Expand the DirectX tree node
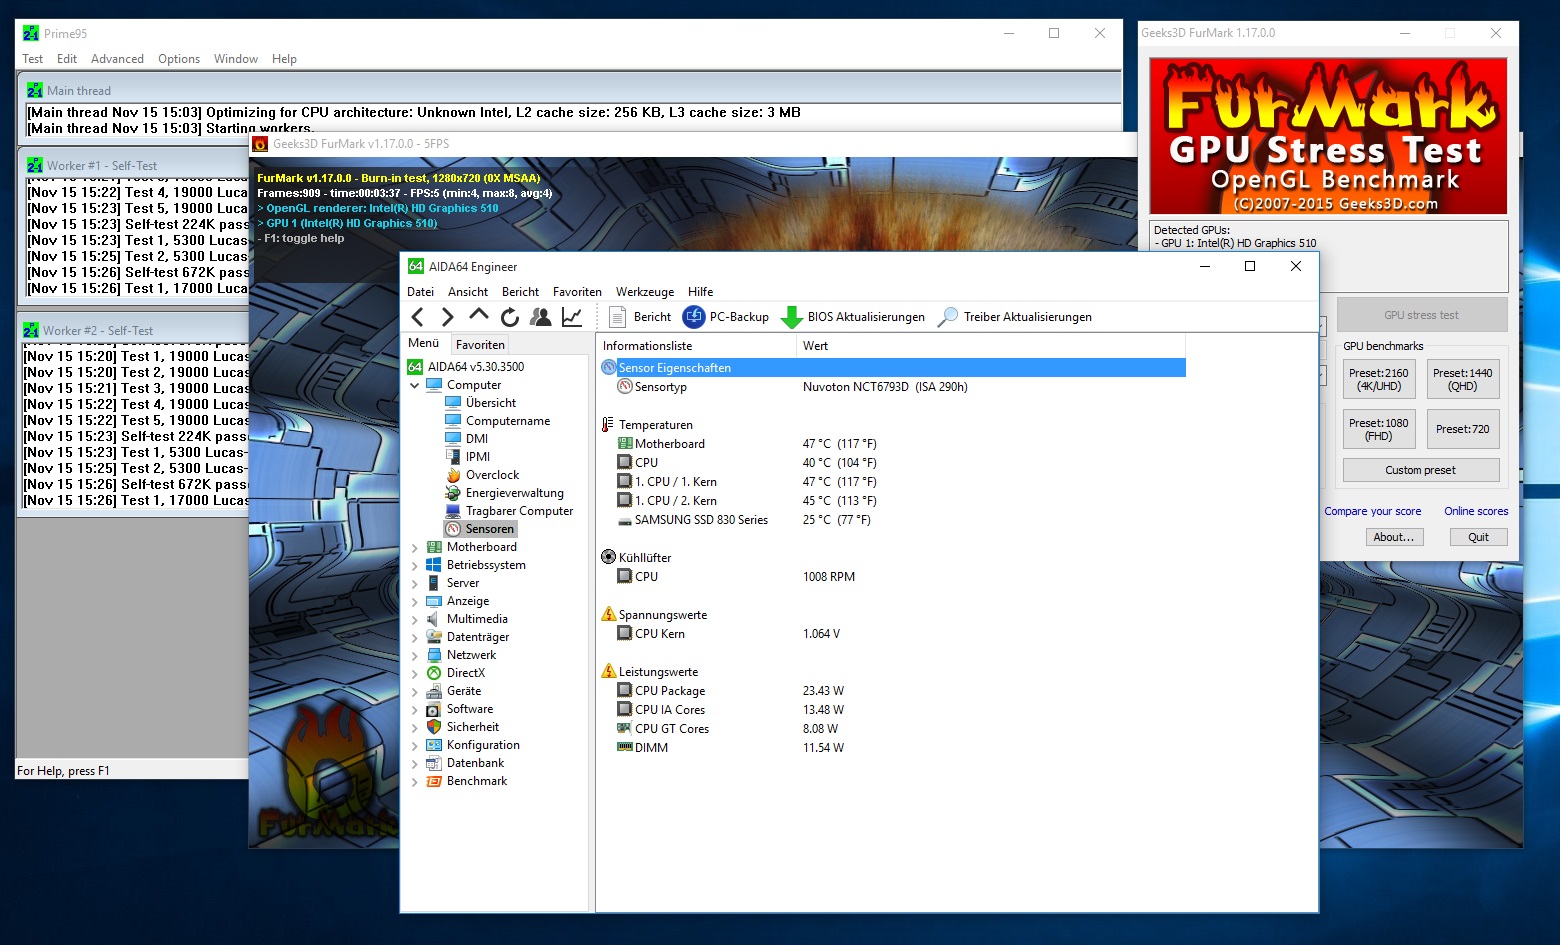Viewport: 1560px width, 945px height. [x=415, y=673]
